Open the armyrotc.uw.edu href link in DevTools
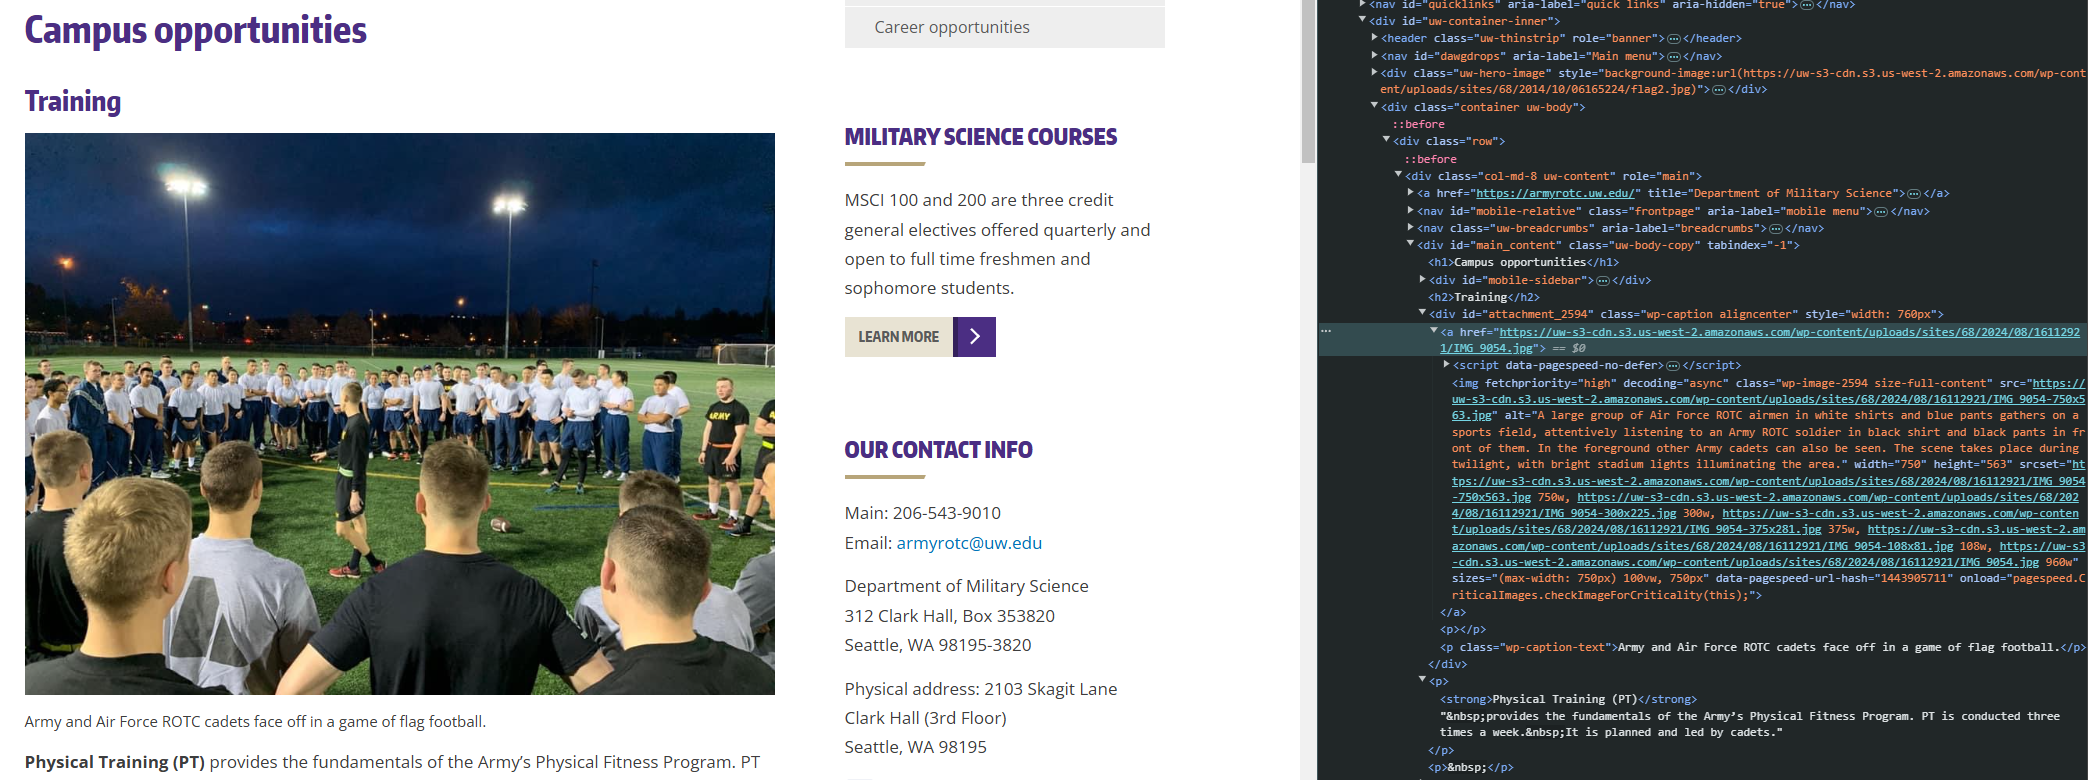This screenshot has height=780, width=2088. 1555,194
